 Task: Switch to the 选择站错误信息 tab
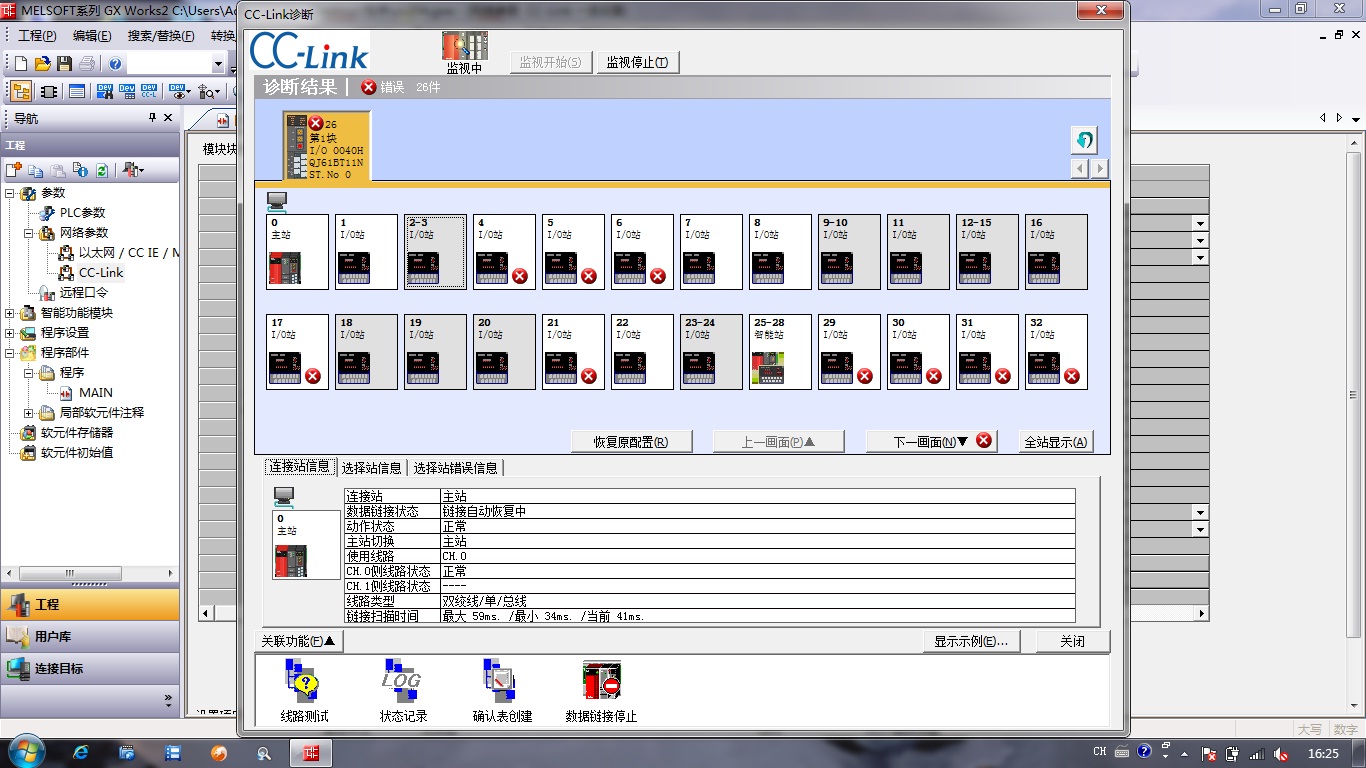point(456,468)
